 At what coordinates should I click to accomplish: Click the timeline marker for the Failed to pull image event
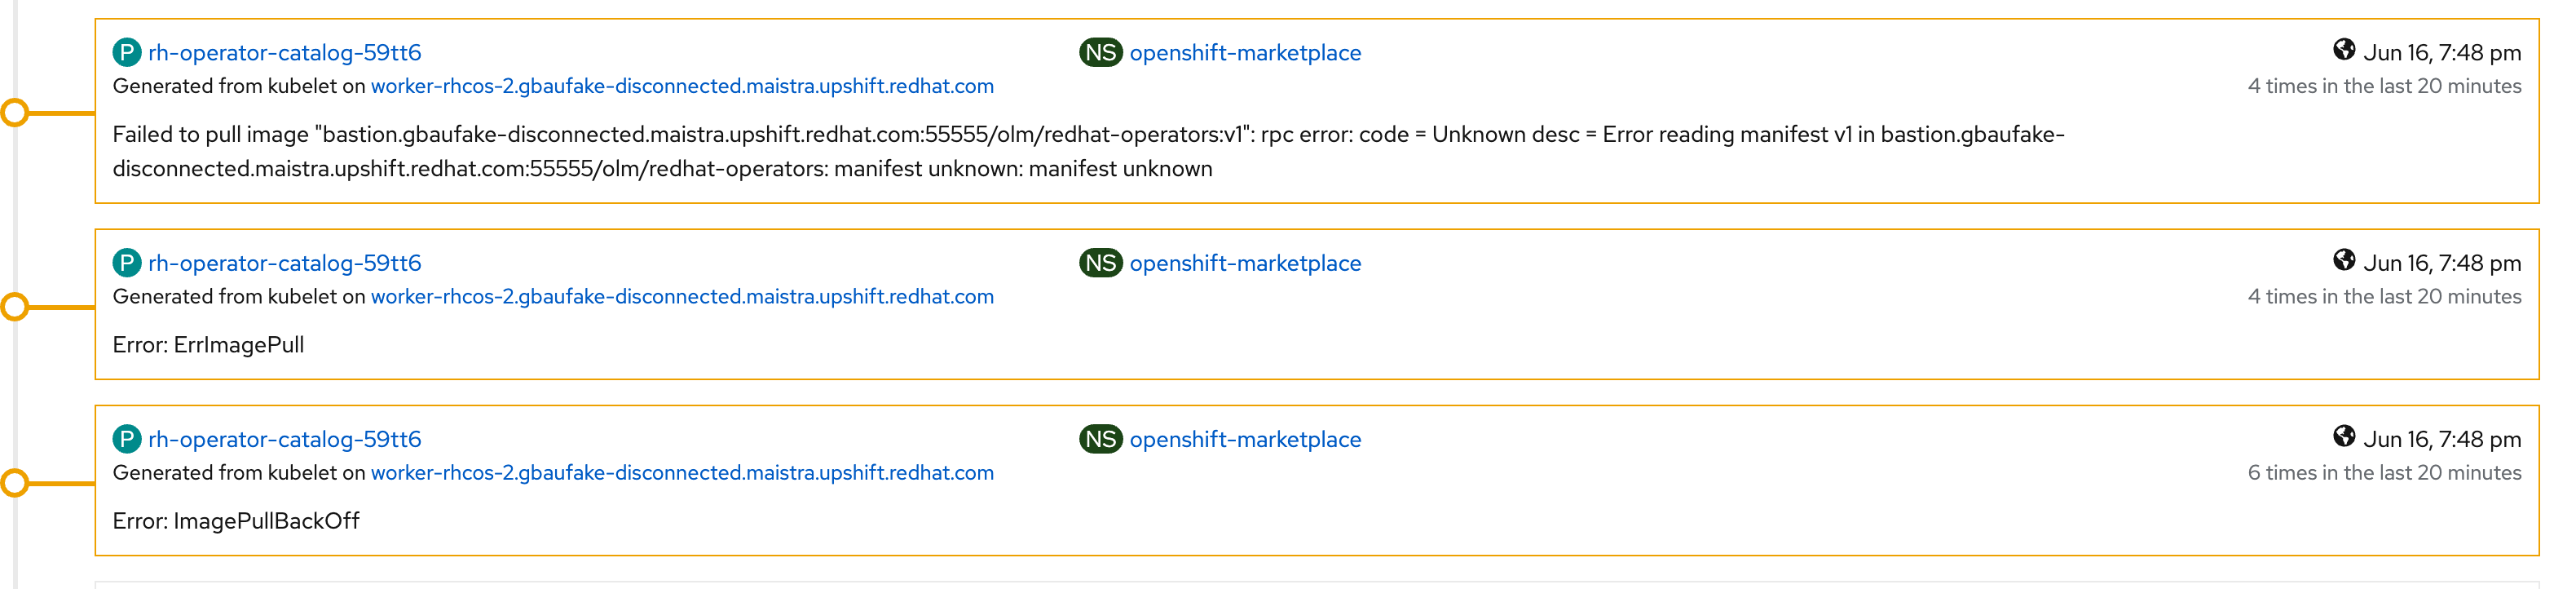point(14,113)
